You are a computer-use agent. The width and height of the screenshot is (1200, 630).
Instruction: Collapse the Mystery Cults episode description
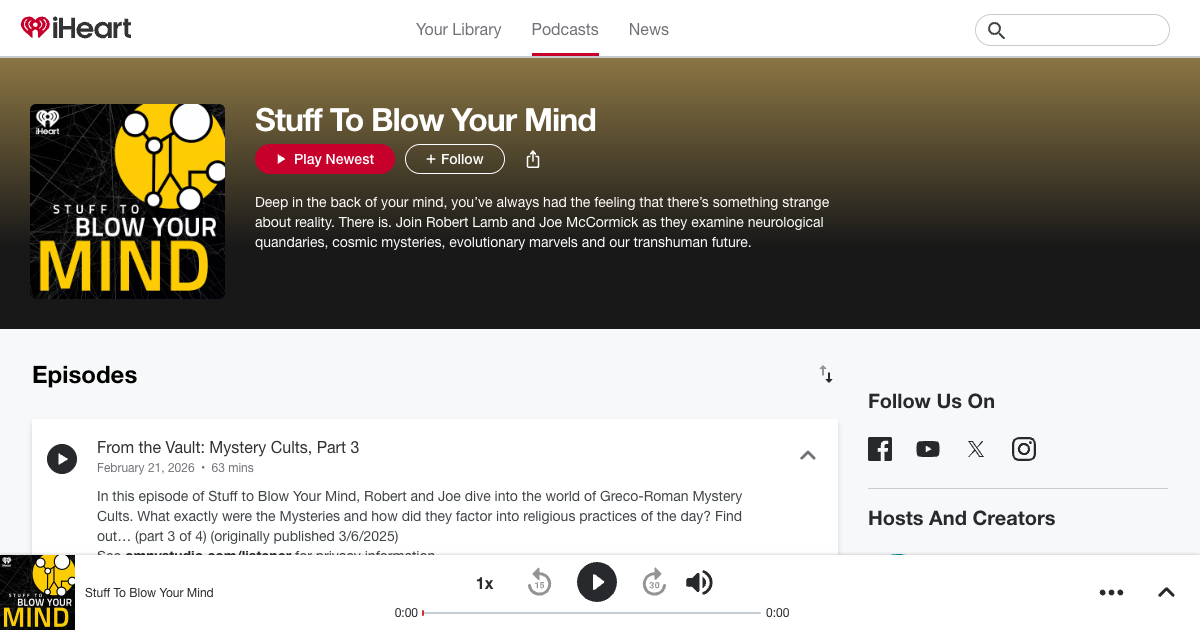coord(807,454)
